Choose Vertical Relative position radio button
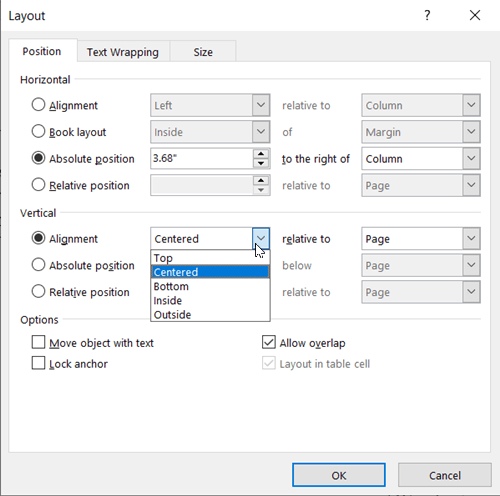500x496 pixels. tap(38, 291)
